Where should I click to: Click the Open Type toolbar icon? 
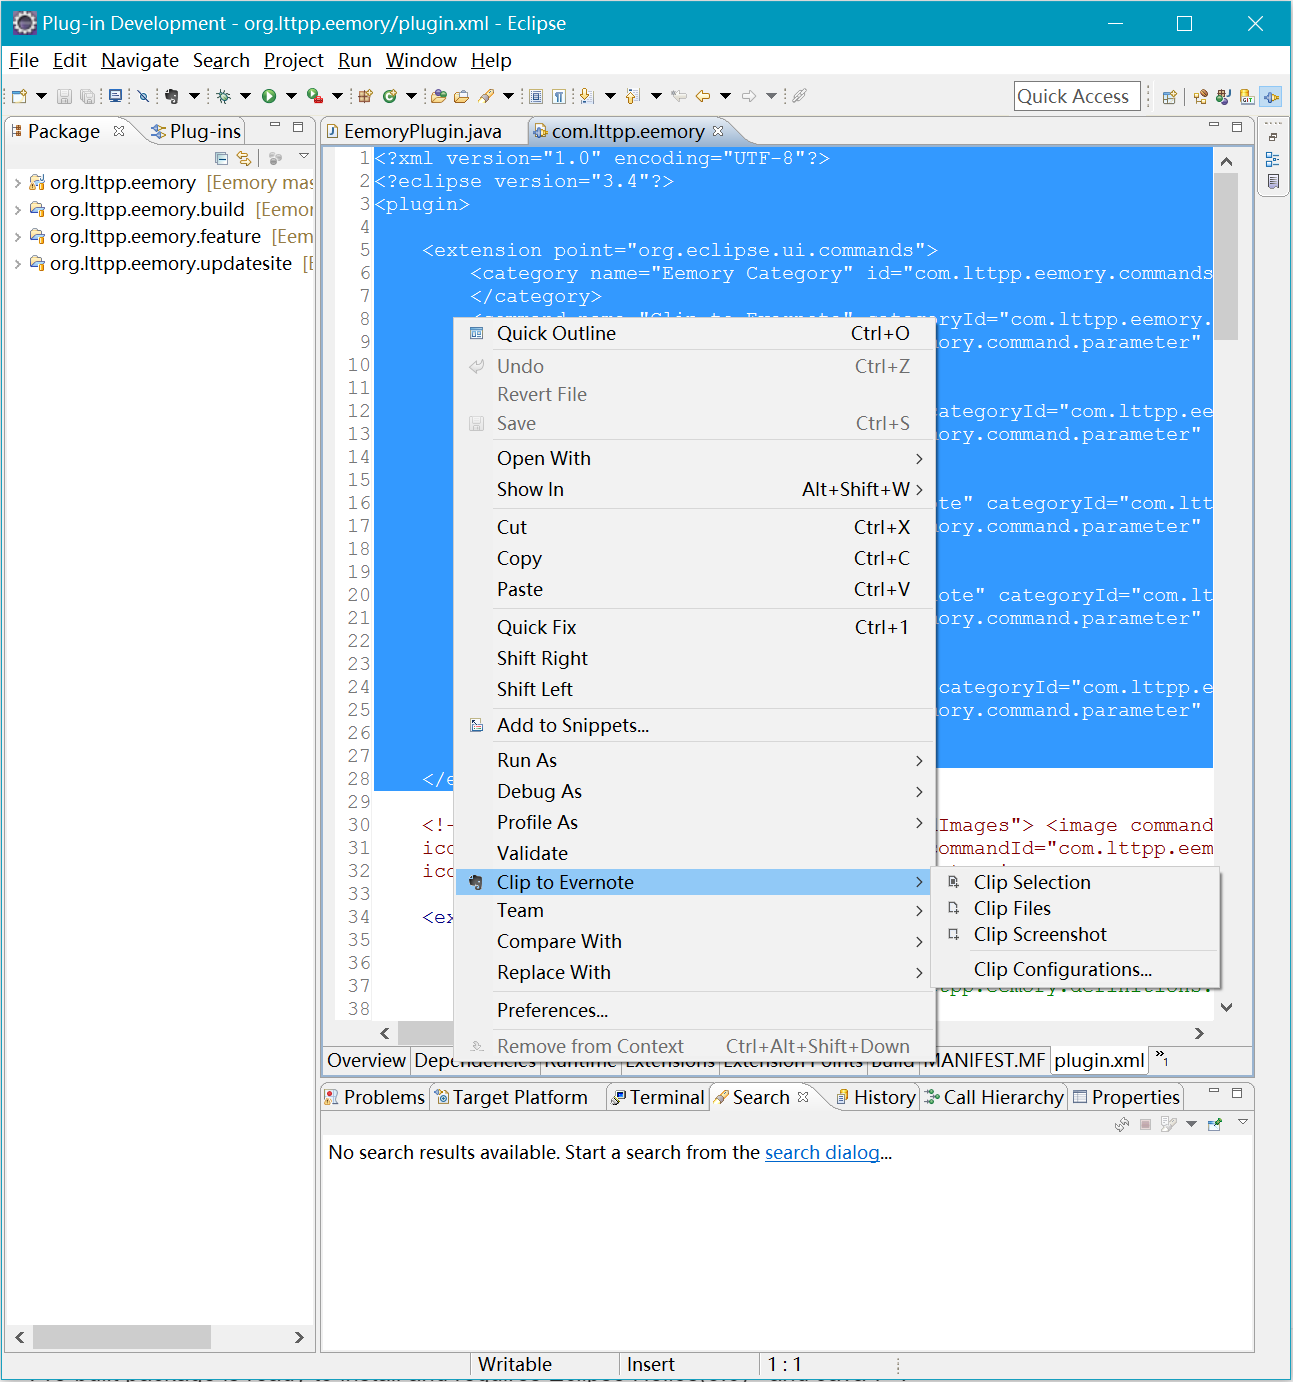click(x=438, y=96)
